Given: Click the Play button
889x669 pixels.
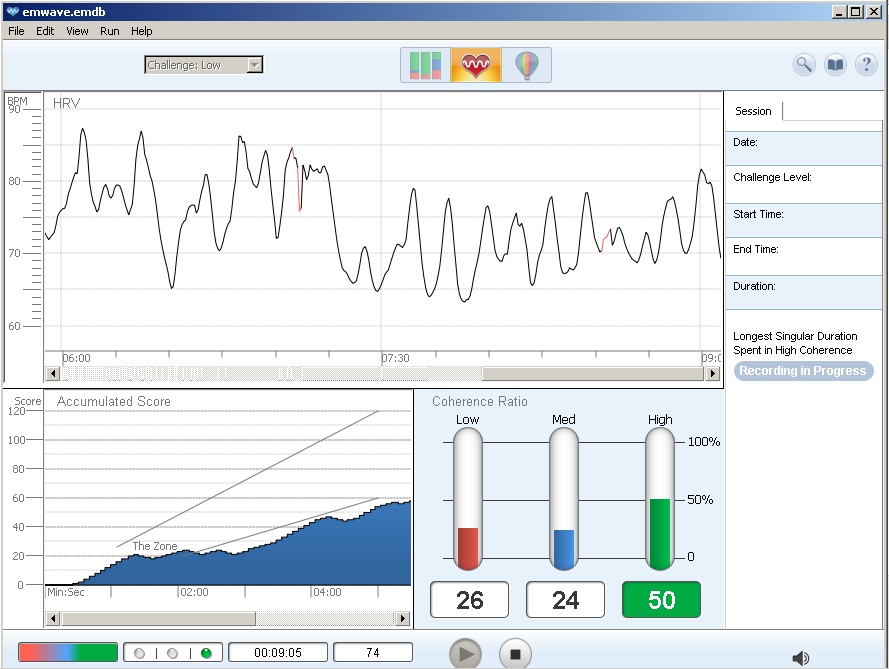Looking at the screenshot, I should tap(465, 654).
